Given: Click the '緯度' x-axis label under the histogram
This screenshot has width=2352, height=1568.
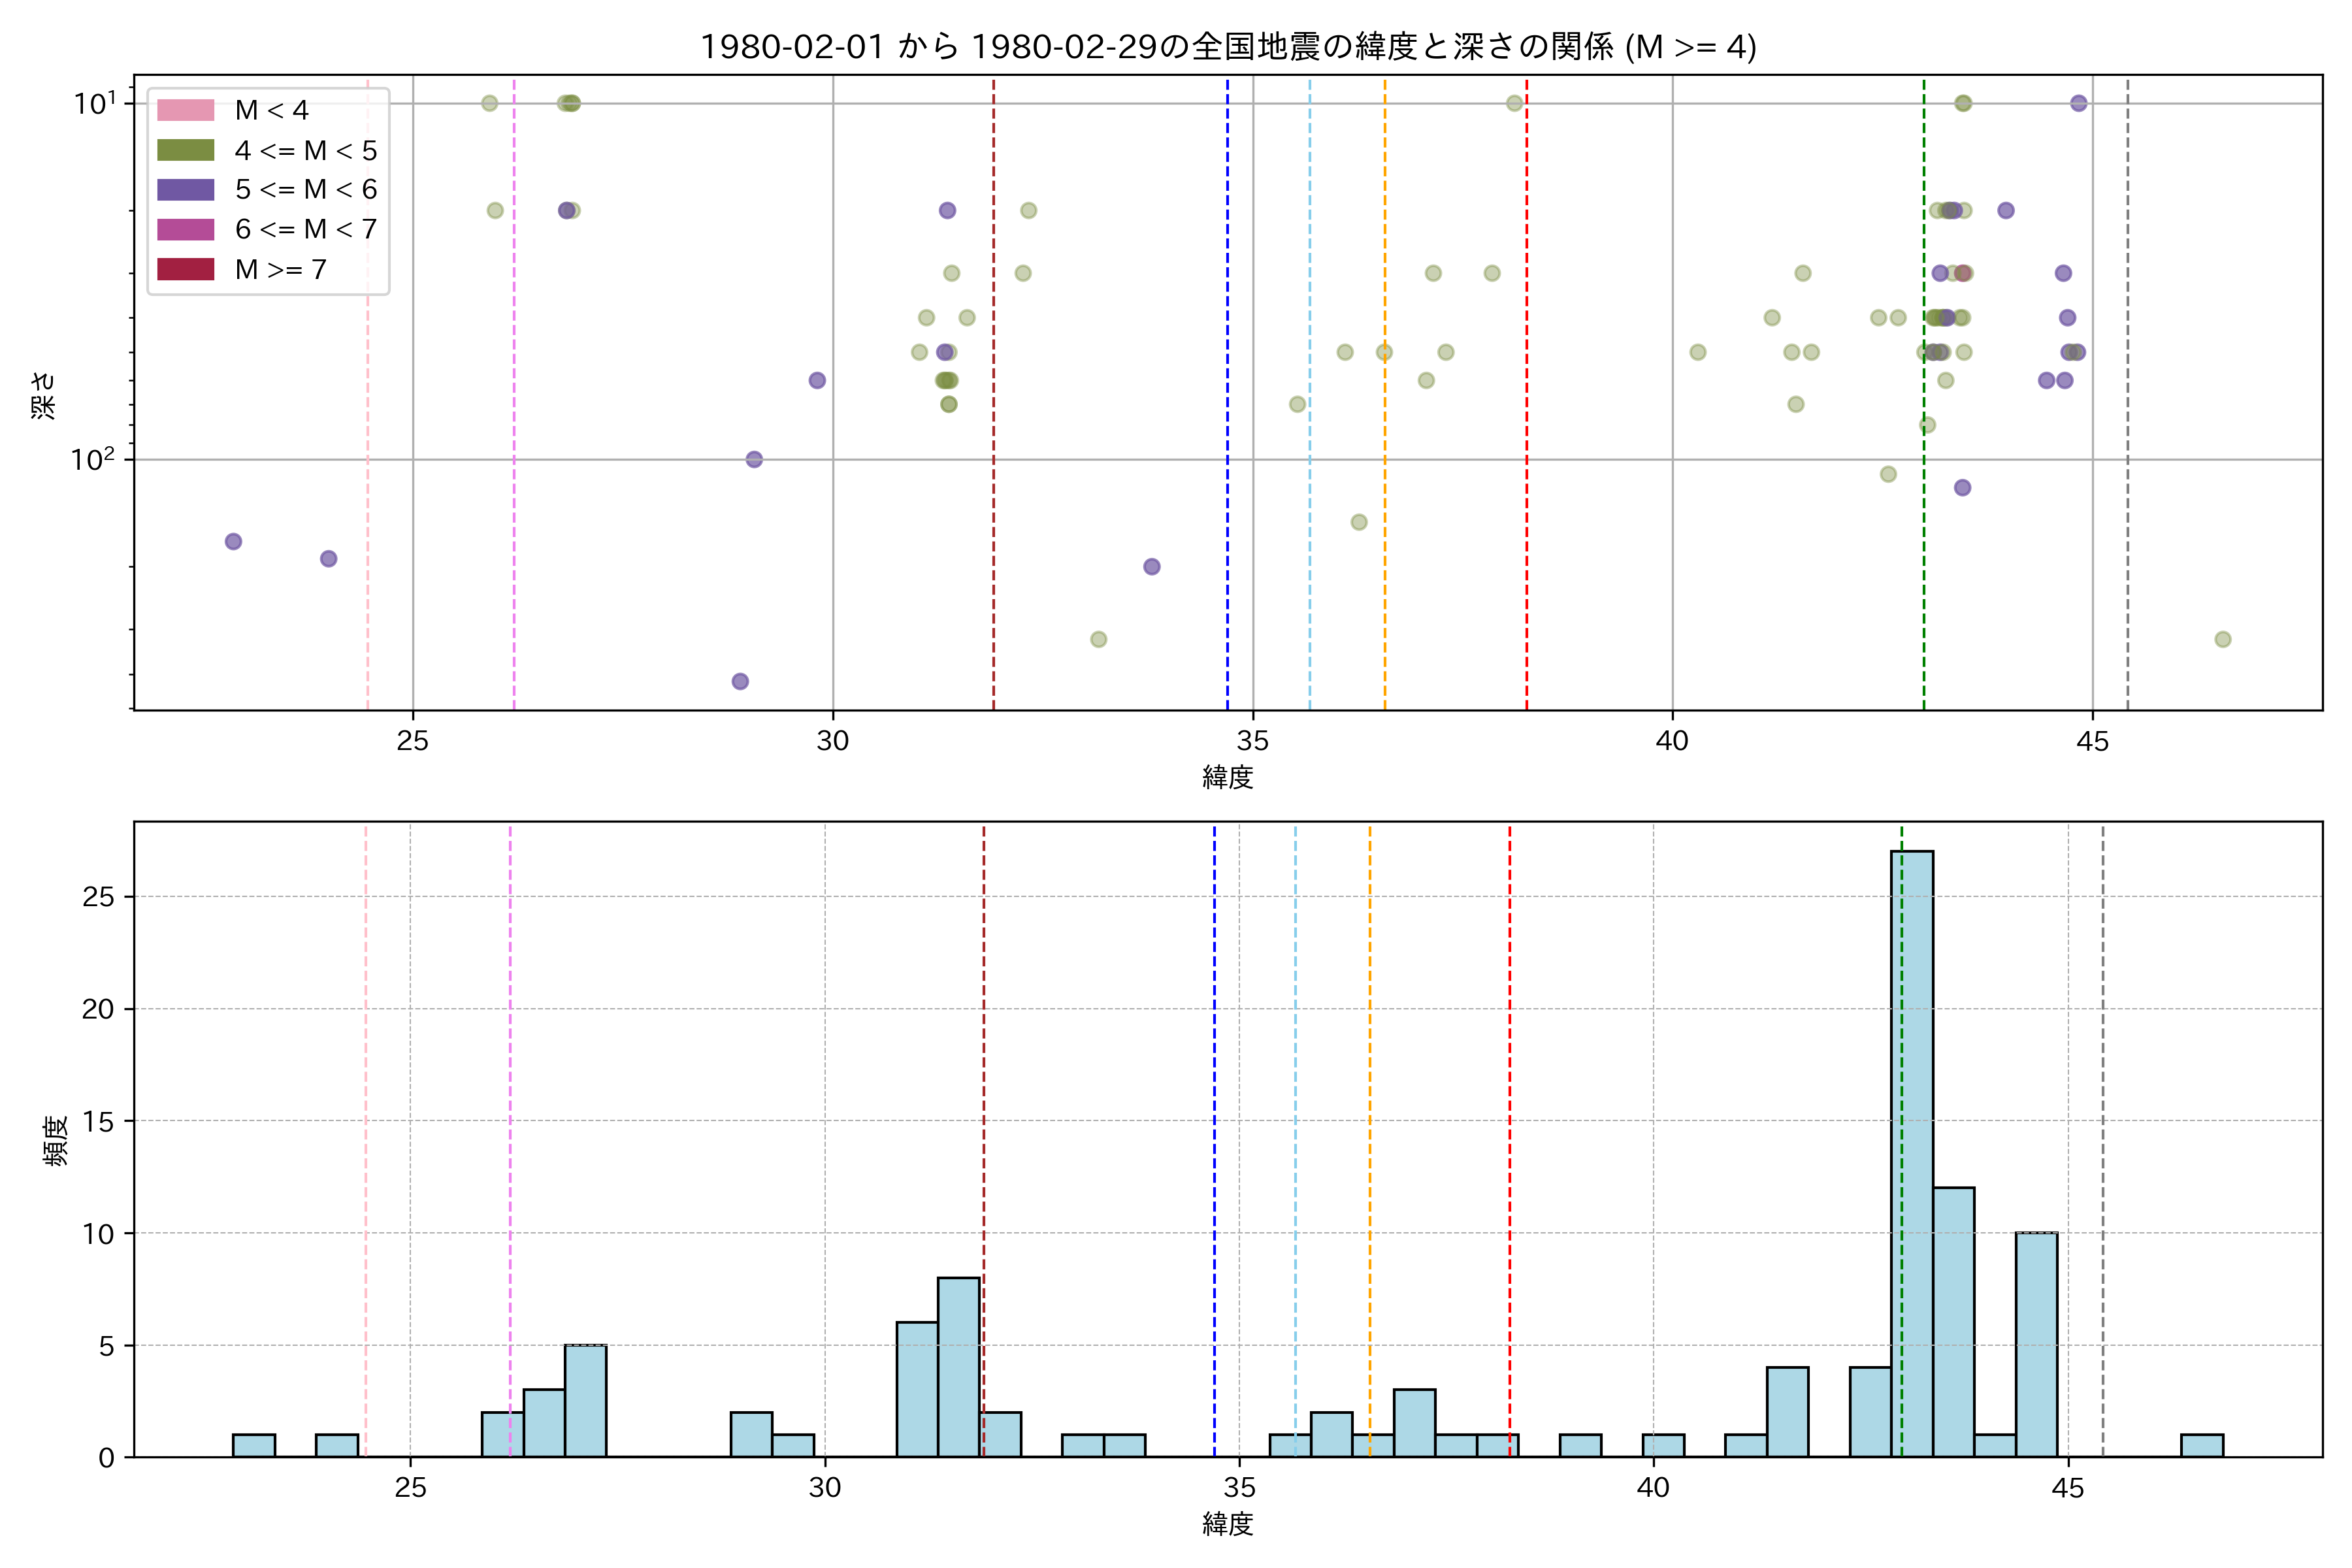Looking at the screenshot, I should click(x=1227, y=1524).
